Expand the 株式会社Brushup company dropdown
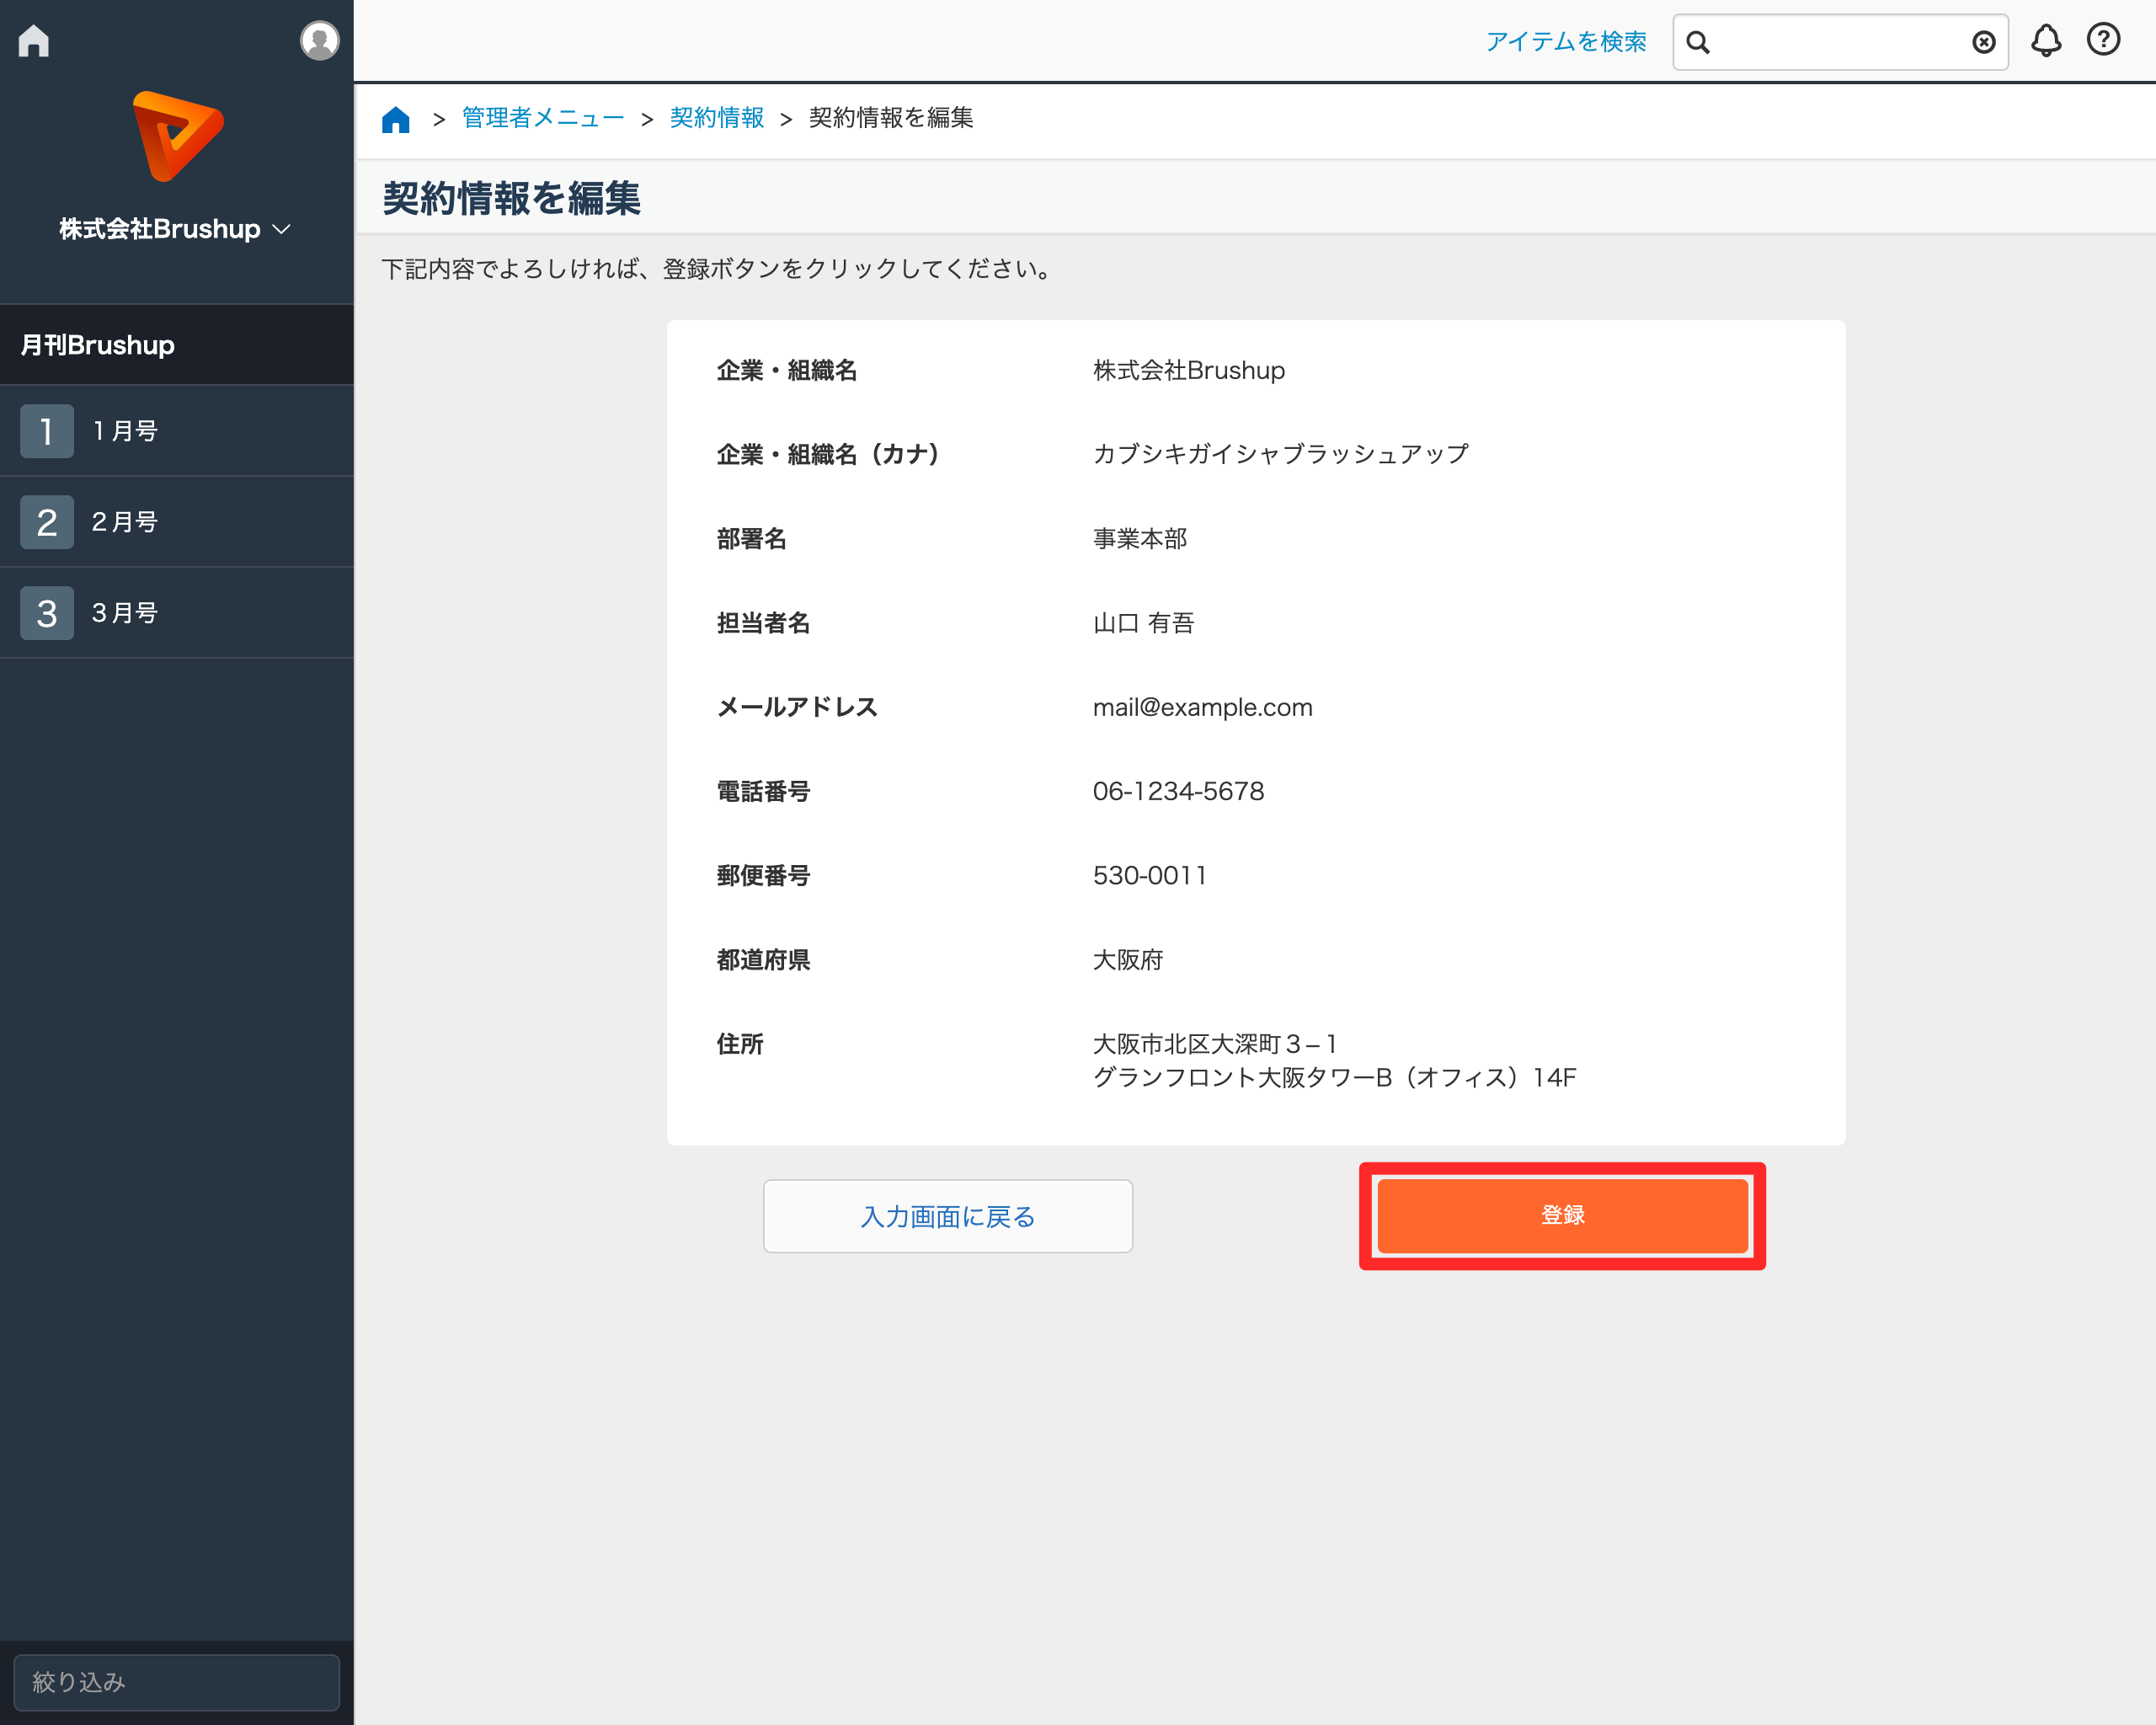The width and height of the screenshot is (2156, 1725). (x=175, y=229)
